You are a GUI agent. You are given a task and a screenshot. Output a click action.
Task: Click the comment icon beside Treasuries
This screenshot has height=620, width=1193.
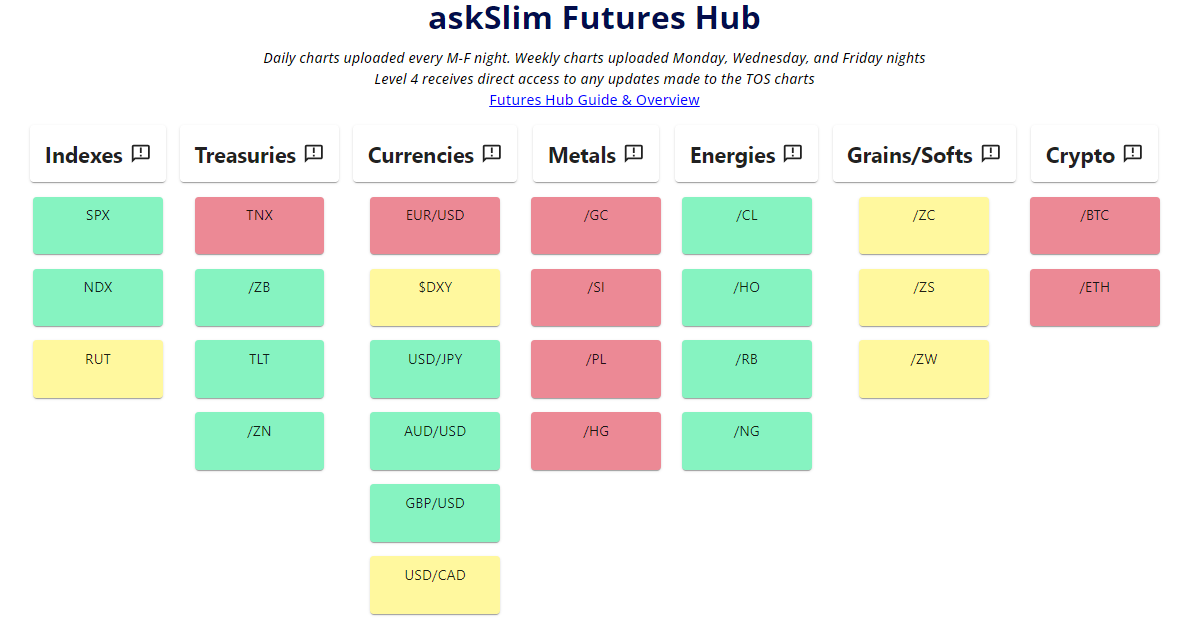[315, 153]
